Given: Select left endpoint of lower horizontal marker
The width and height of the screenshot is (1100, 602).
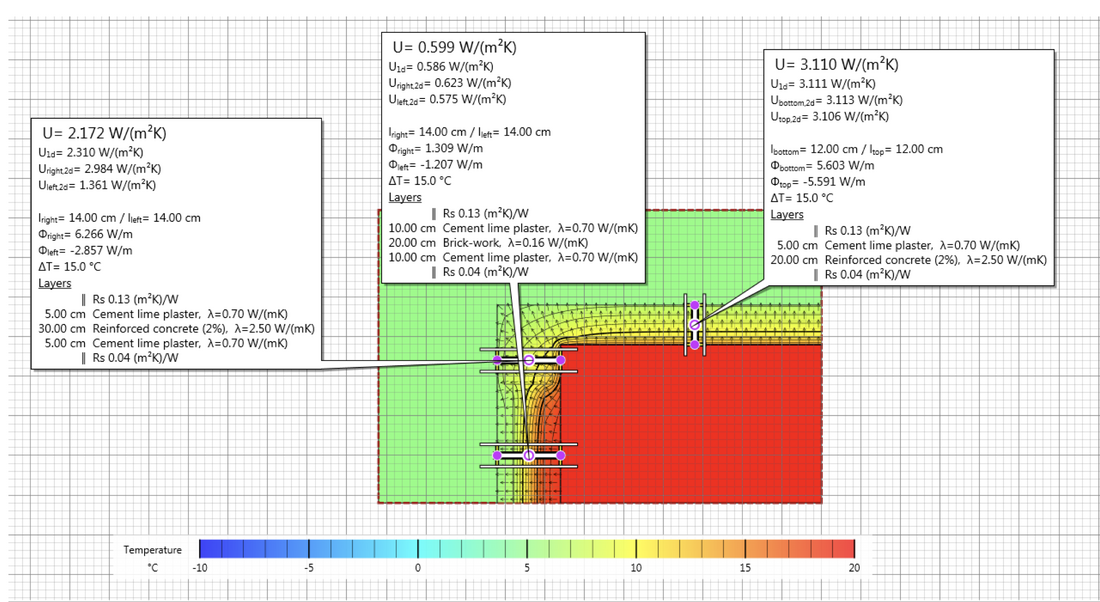Looking at the screenshot, I should tap(497, 455).
